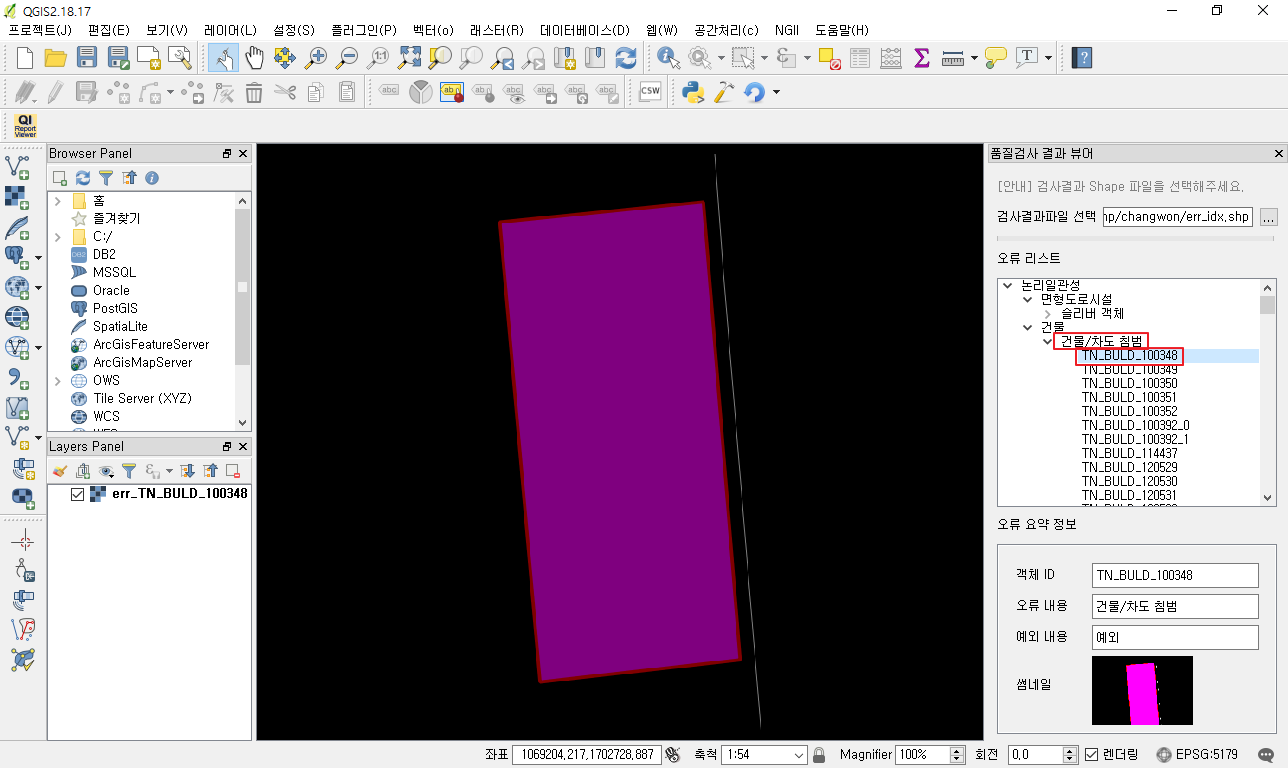The image size is (1288, 768).
Task: Open the QI Report Viewer plugin
Action: (25, 126)
